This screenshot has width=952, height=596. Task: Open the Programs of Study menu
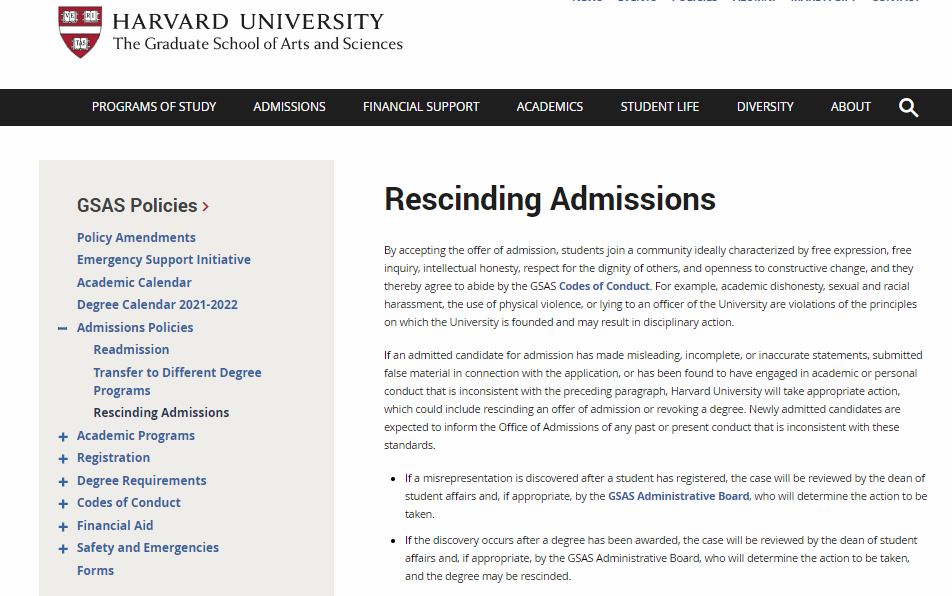[154, 107]
